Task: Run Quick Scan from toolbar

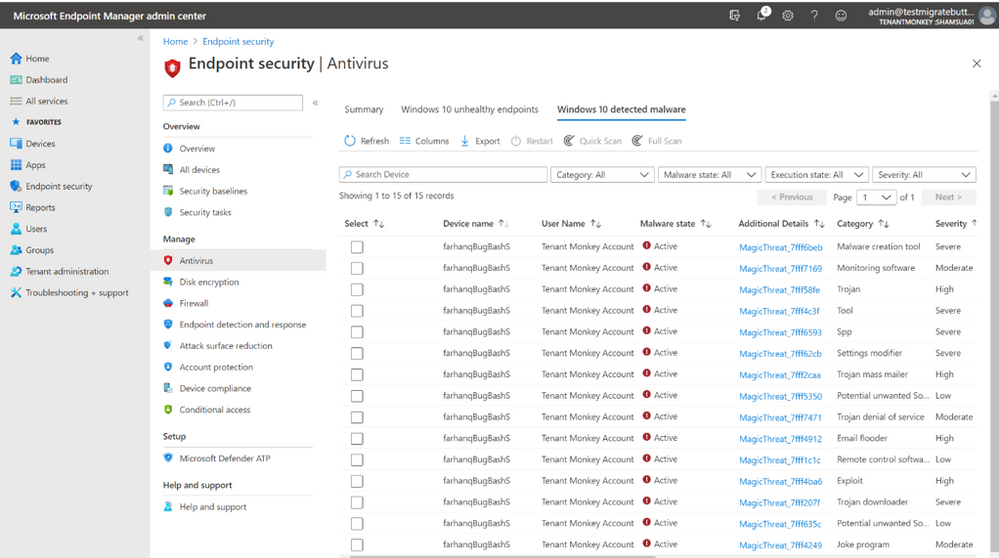Action: (x=593, y=141)
